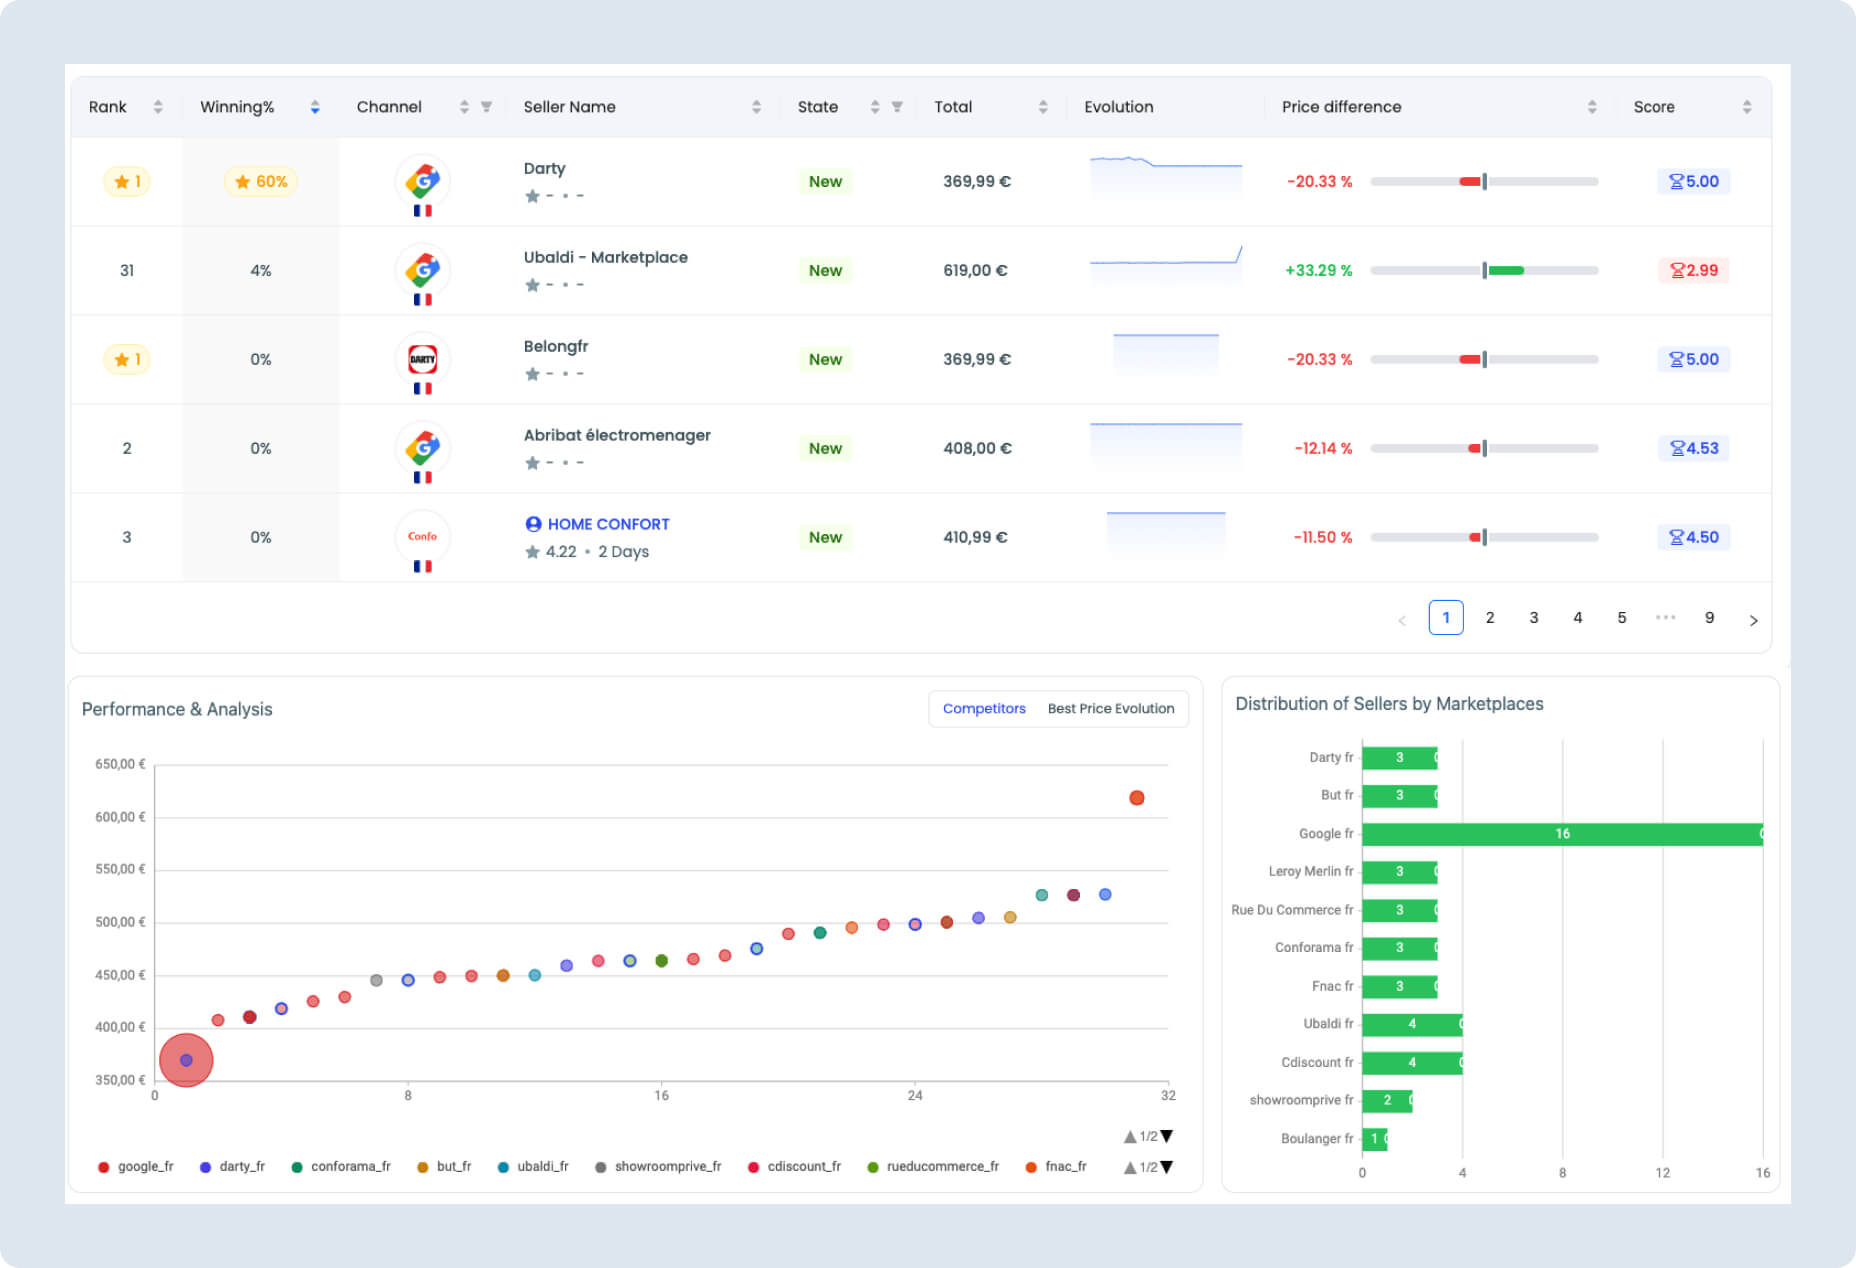Toggle cdiscount_fr legend series
This screenshot has height=1268, width=1856.
795,1167
